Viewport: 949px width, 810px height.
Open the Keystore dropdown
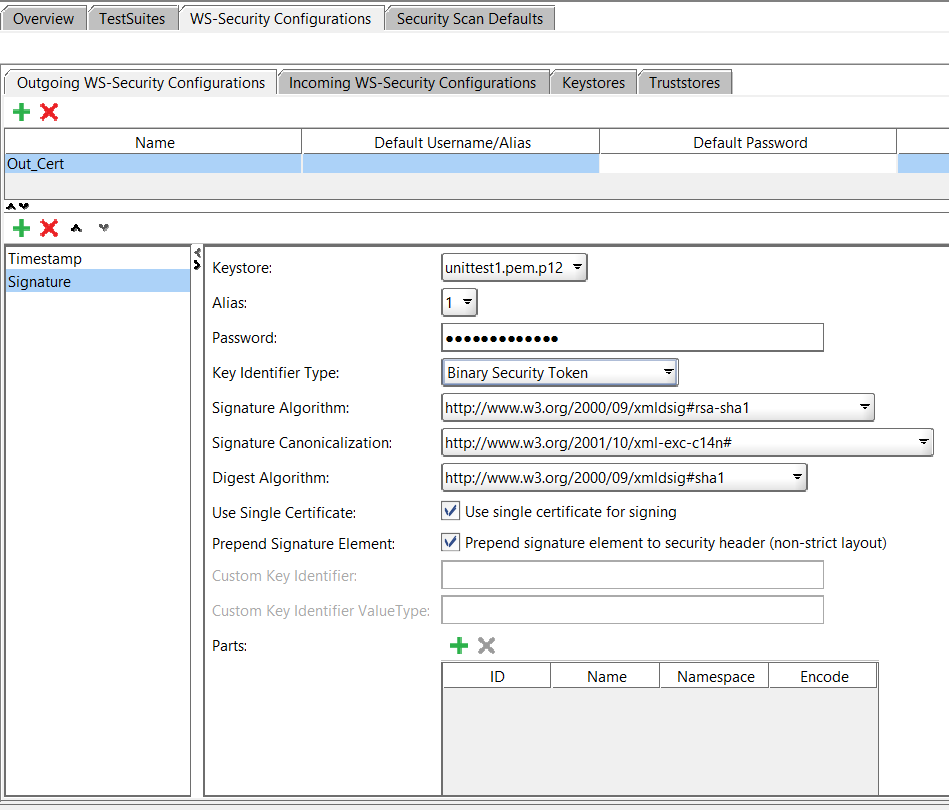514,267
